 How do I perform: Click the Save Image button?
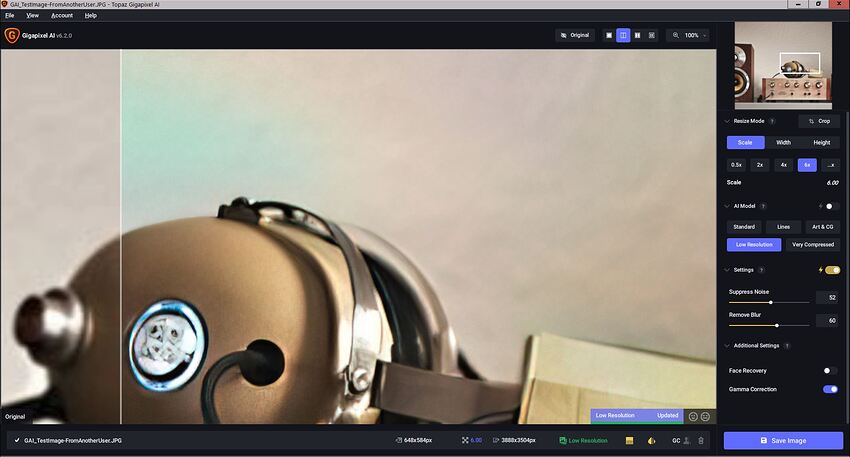click(x=783, y=440)
